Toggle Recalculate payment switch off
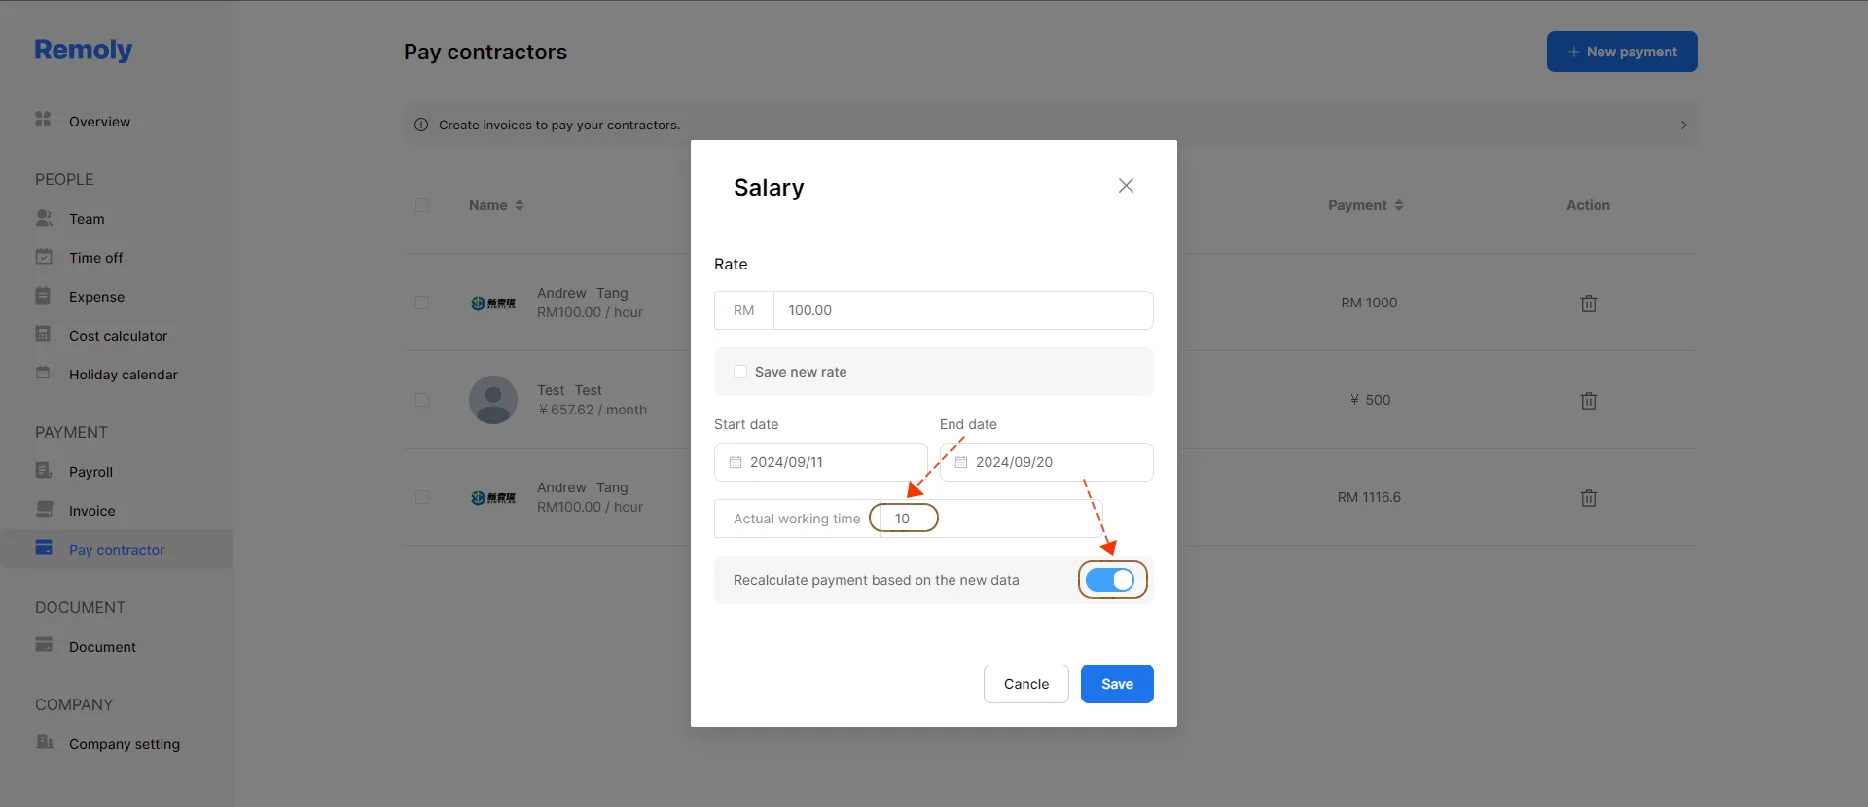The width and height of the screenshot is (1868, 807). (x=1110, y=580)
